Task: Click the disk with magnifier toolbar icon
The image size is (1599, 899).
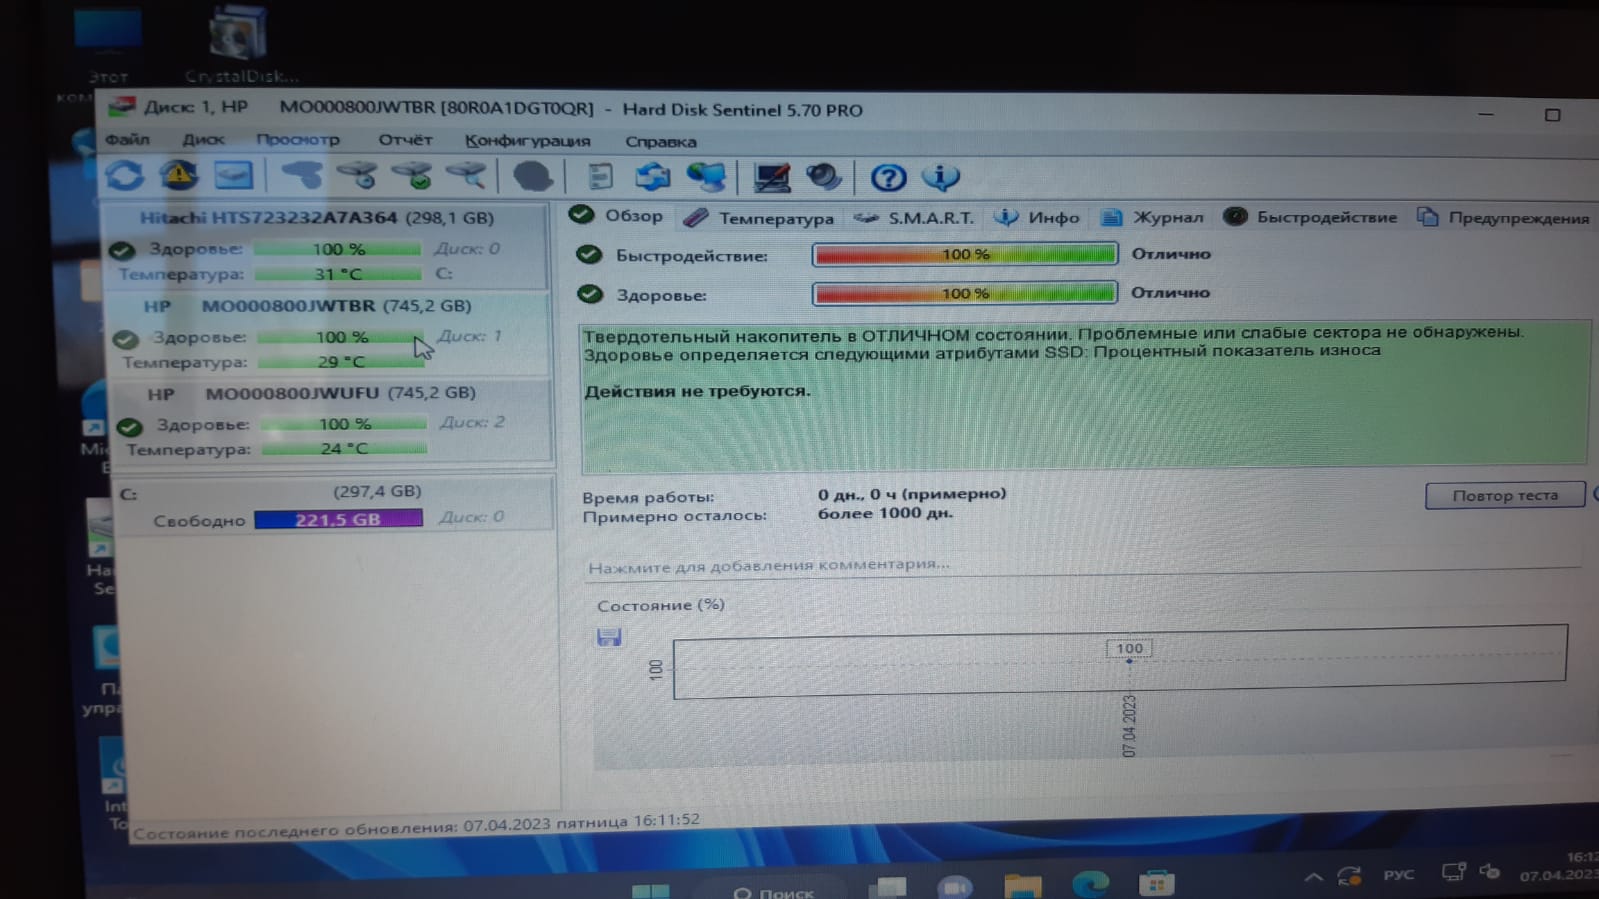Action: (466, 176)
